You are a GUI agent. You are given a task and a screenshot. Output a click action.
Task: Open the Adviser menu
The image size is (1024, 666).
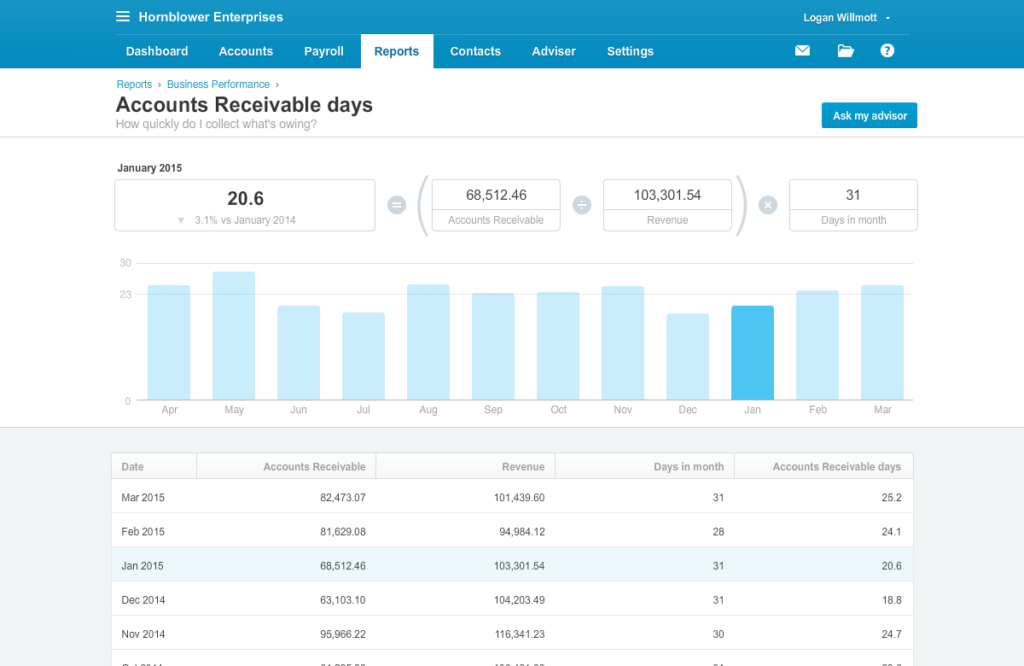553,51
